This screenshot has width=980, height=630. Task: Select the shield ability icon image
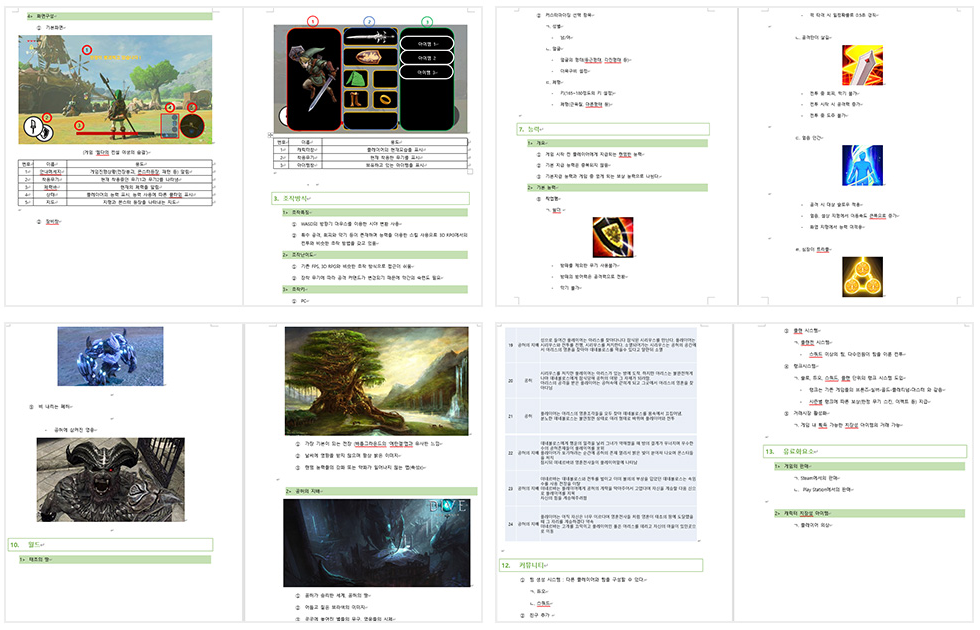pos(612,237)
